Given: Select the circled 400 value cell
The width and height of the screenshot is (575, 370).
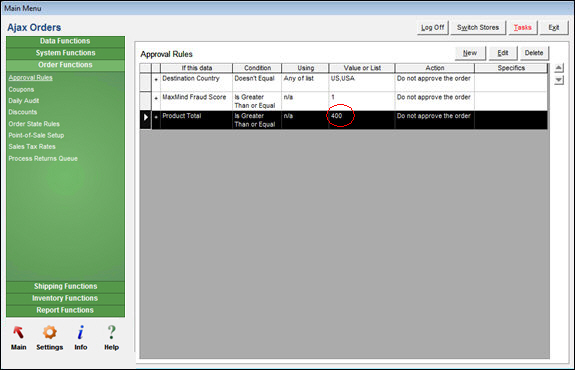Looking at the screenshot, I should point(361,120).
